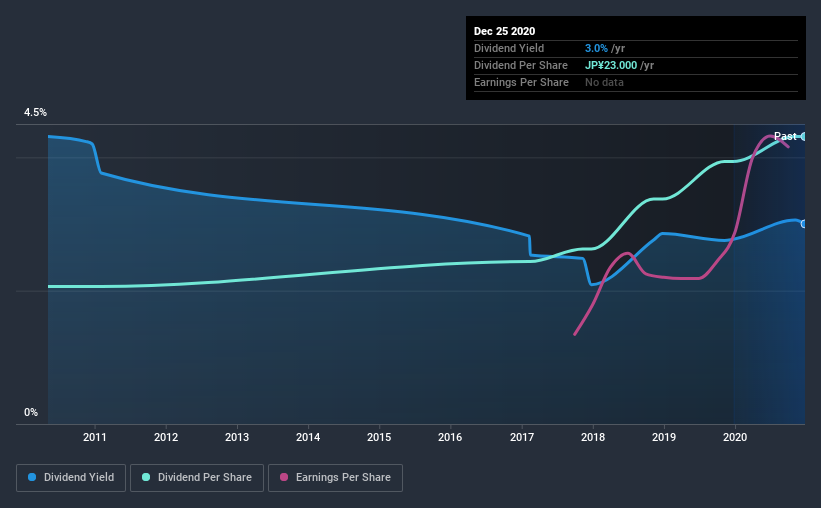Click the pink Earnings Per Share legend dot
The width and height of the screenshot is (821, 508).
[x=284, y=477]
